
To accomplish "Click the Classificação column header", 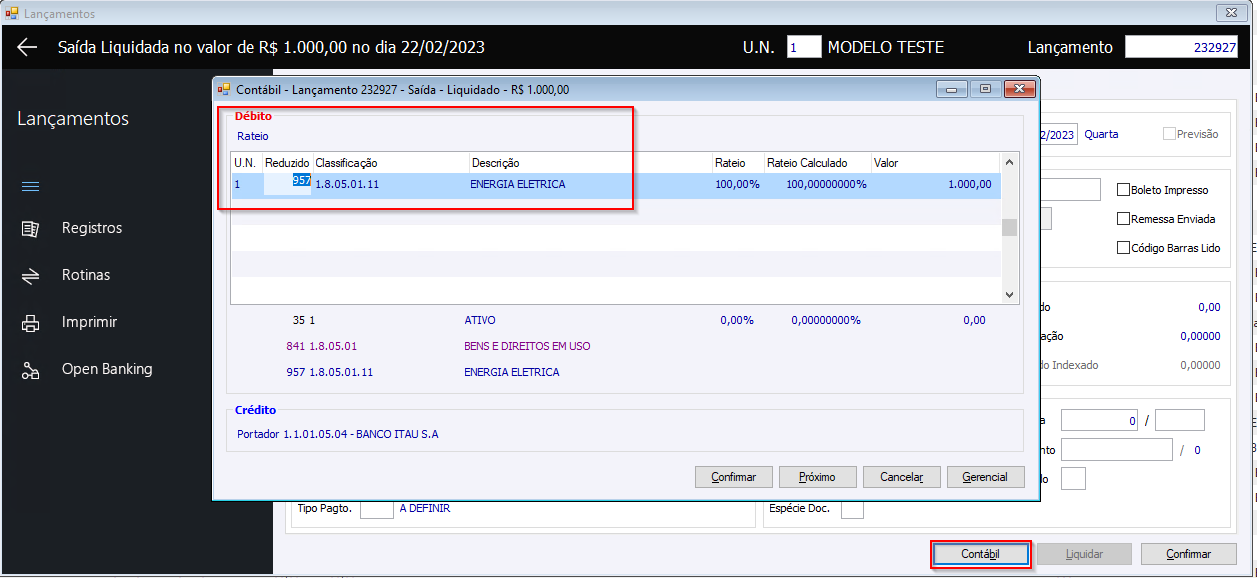I will pos(391,163).
